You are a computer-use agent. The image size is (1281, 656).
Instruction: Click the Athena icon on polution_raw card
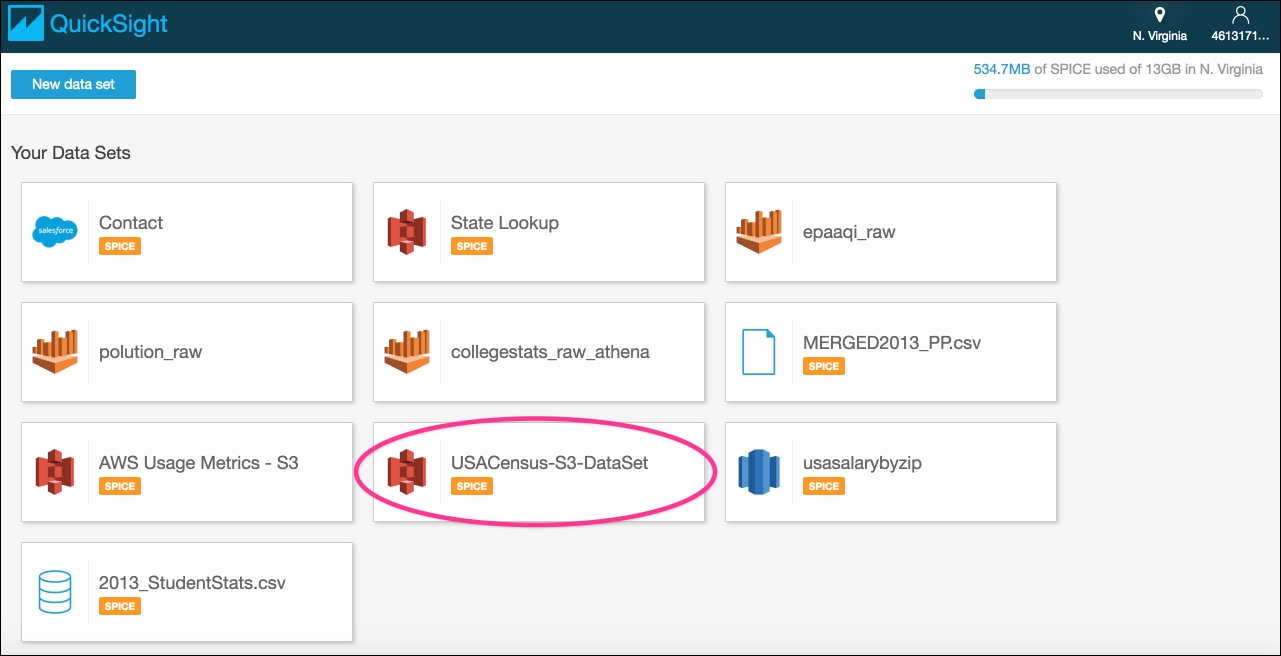coord(55,351)
